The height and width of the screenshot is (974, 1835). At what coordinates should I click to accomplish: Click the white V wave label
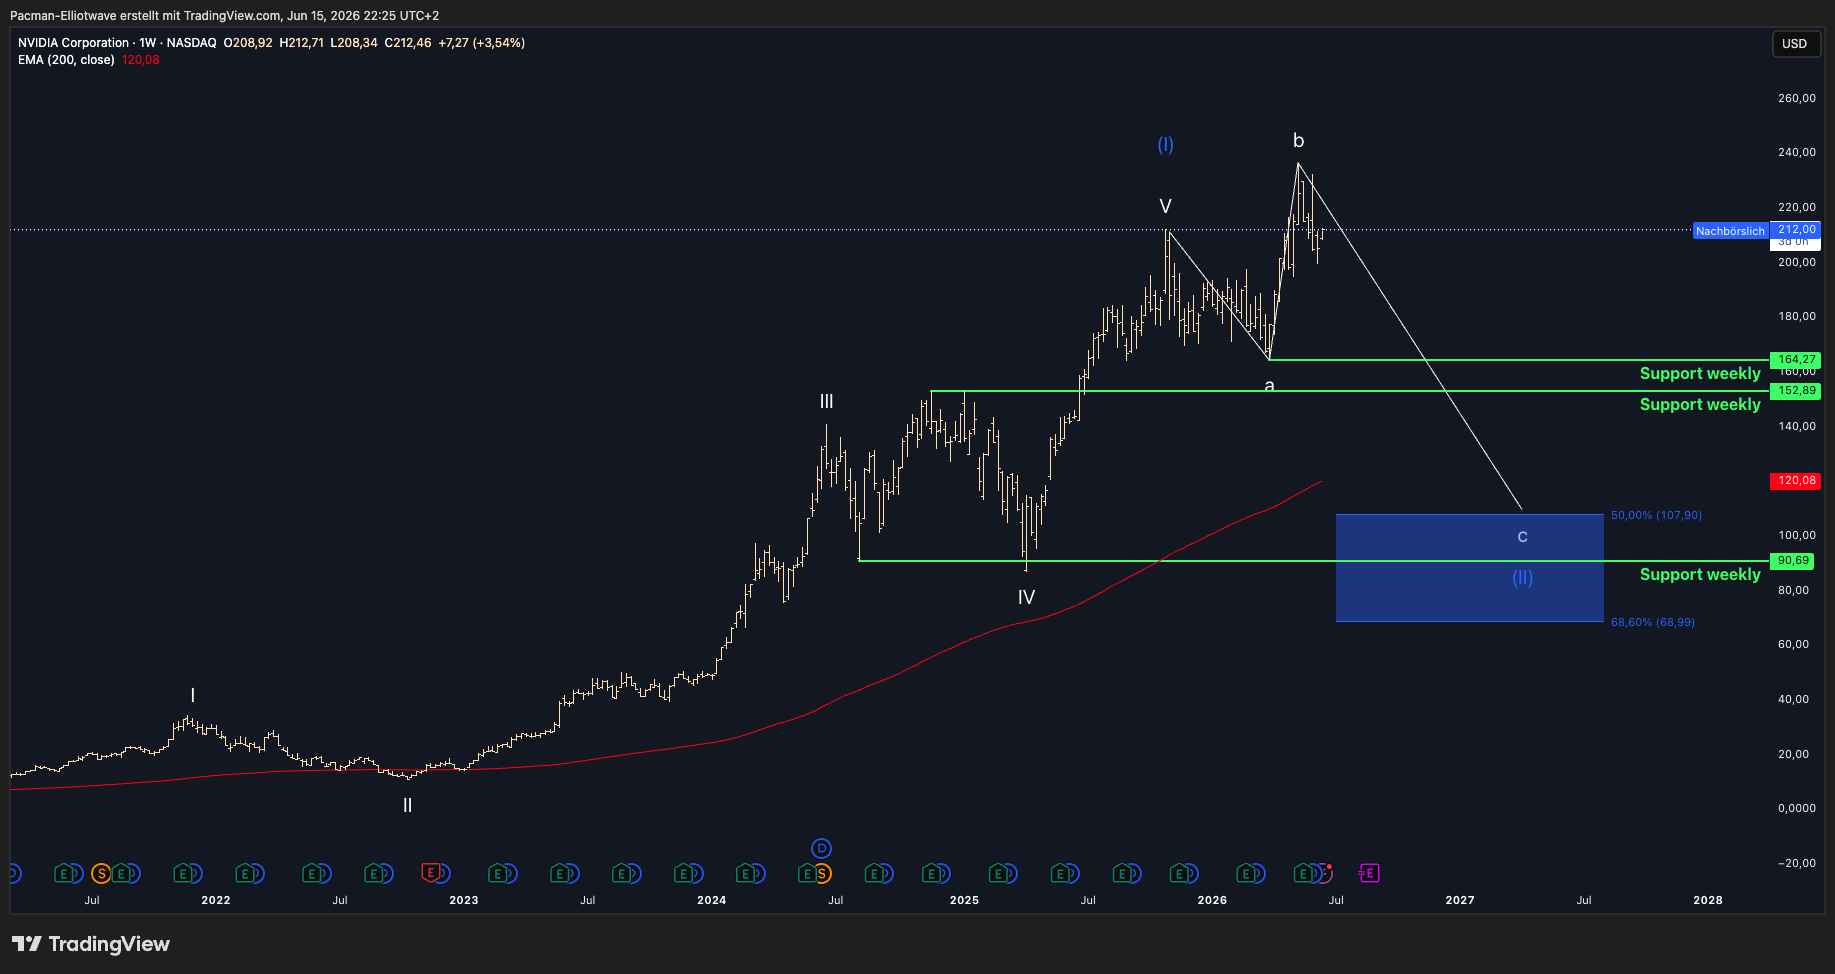(x=1165, y=206)
